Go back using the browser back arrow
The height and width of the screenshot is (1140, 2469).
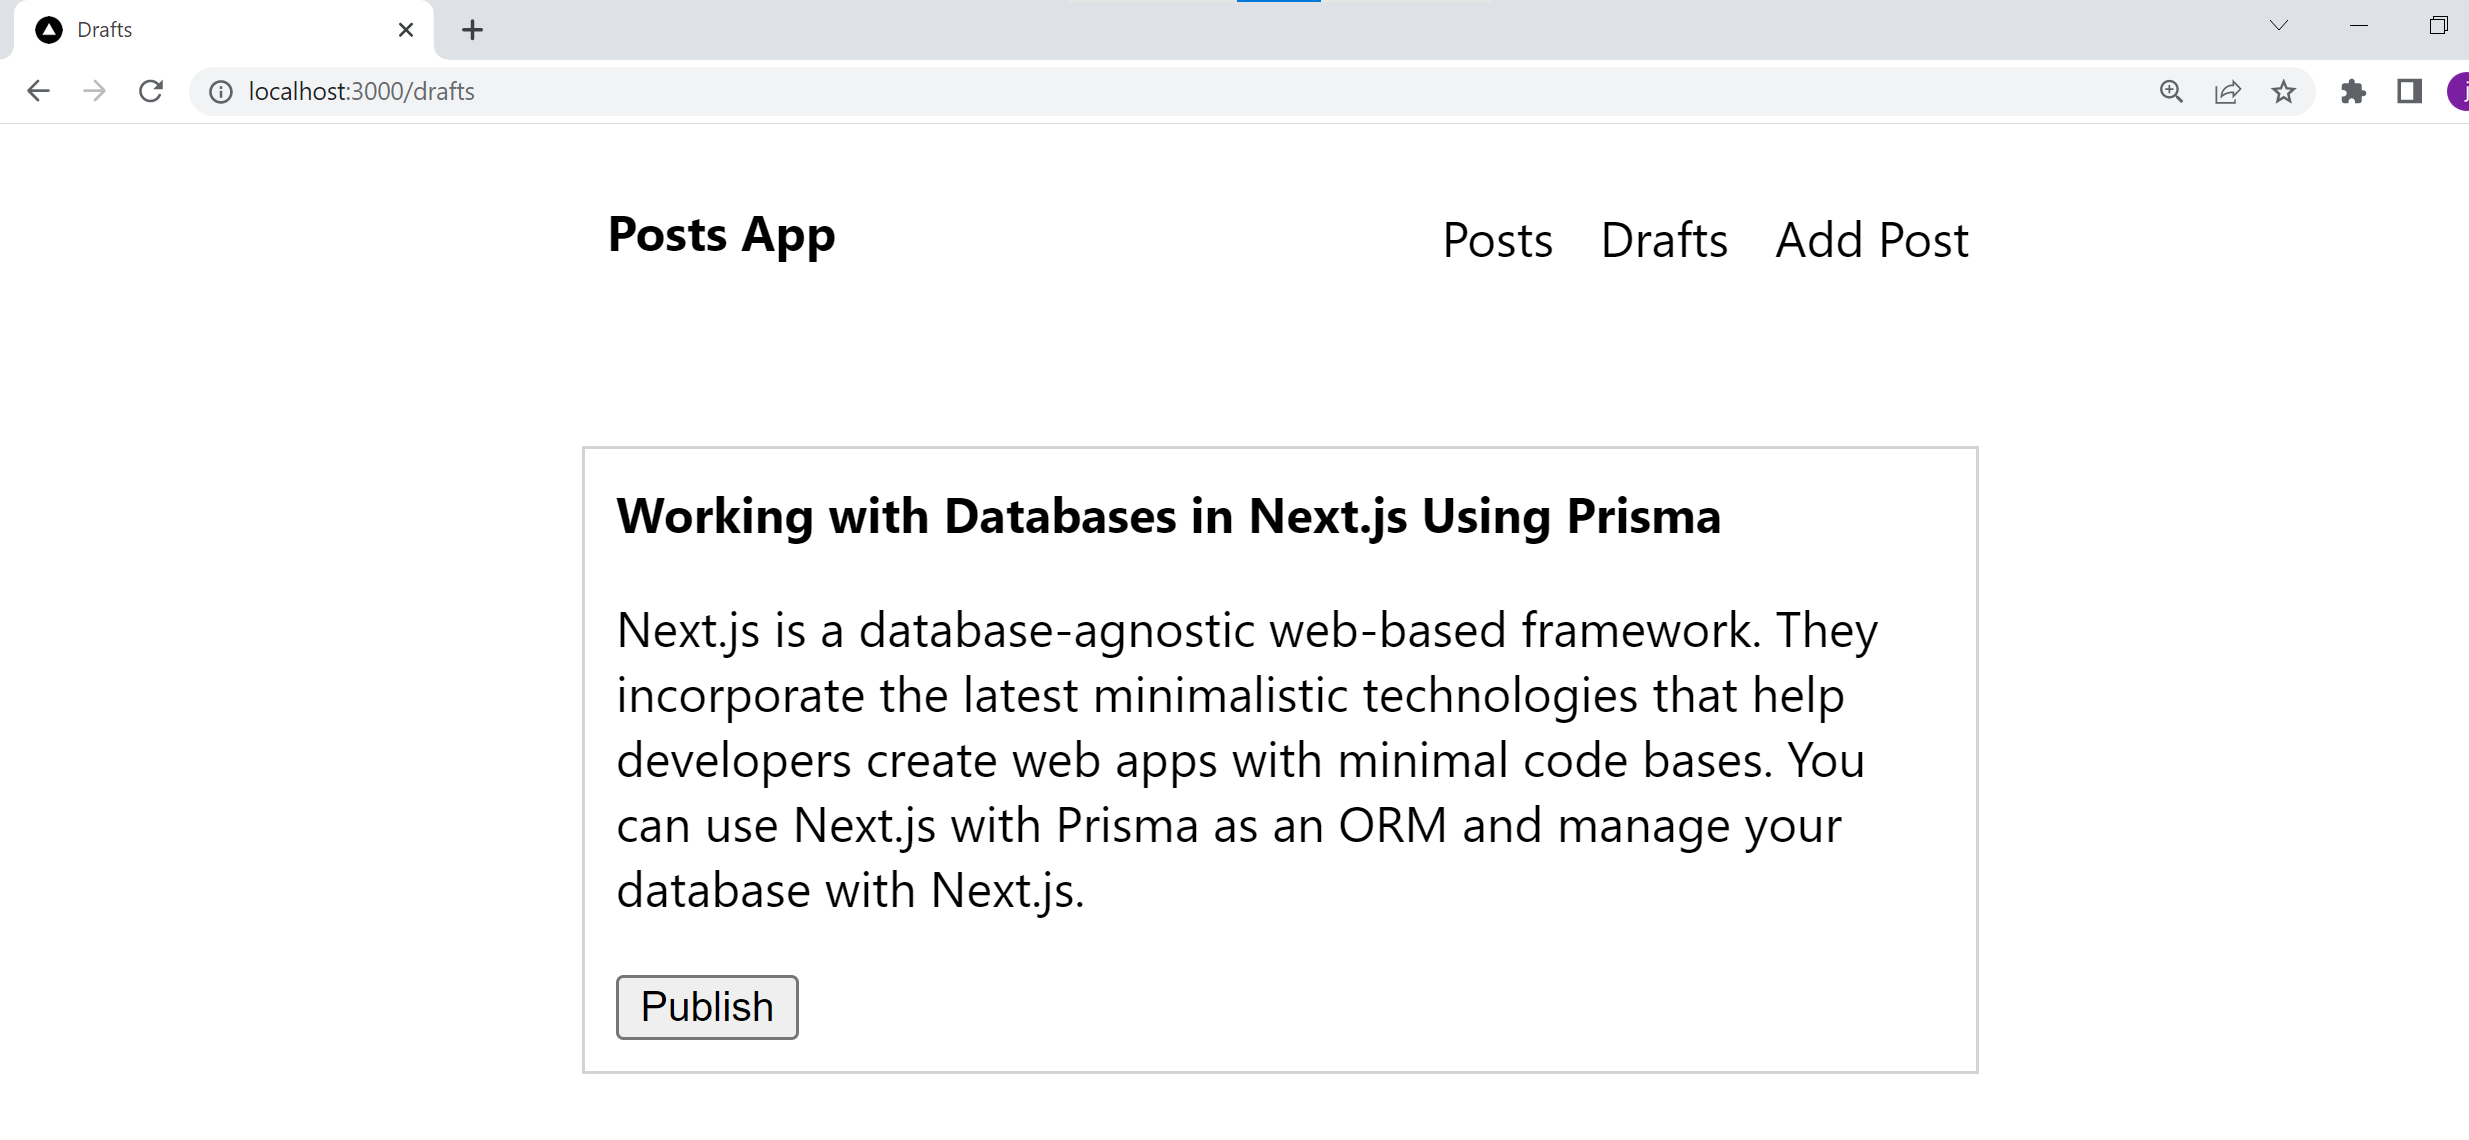tap(38, 91)
